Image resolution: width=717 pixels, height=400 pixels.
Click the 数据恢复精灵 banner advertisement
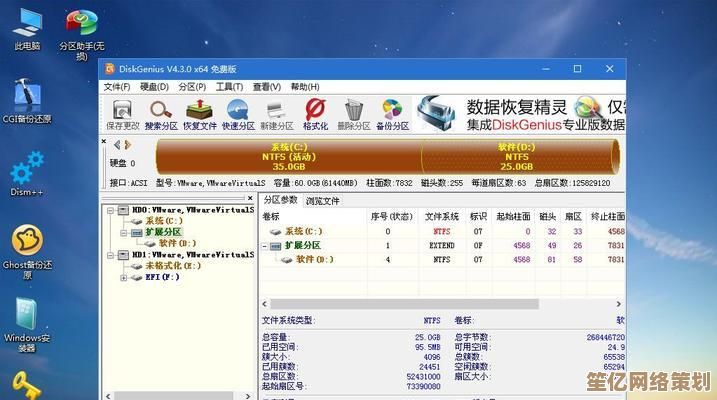click(x=521, y=114)
